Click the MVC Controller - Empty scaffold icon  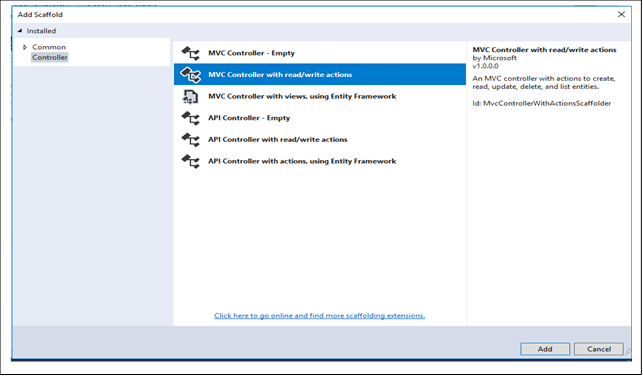tap(190, 53)
